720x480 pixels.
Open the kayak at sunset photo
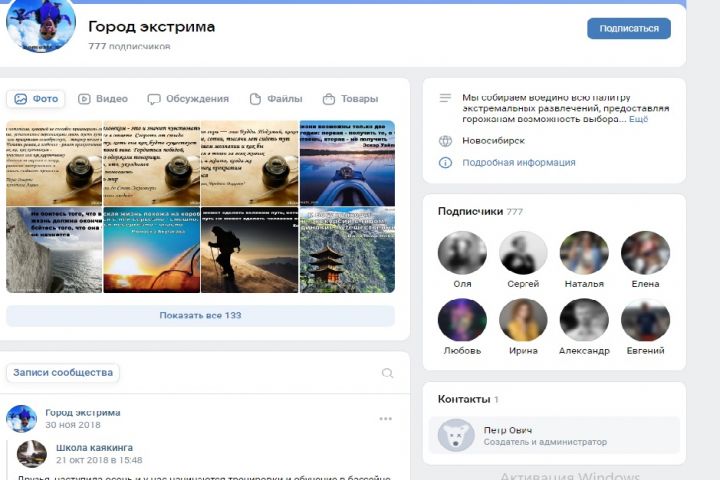tap(347, 163)
